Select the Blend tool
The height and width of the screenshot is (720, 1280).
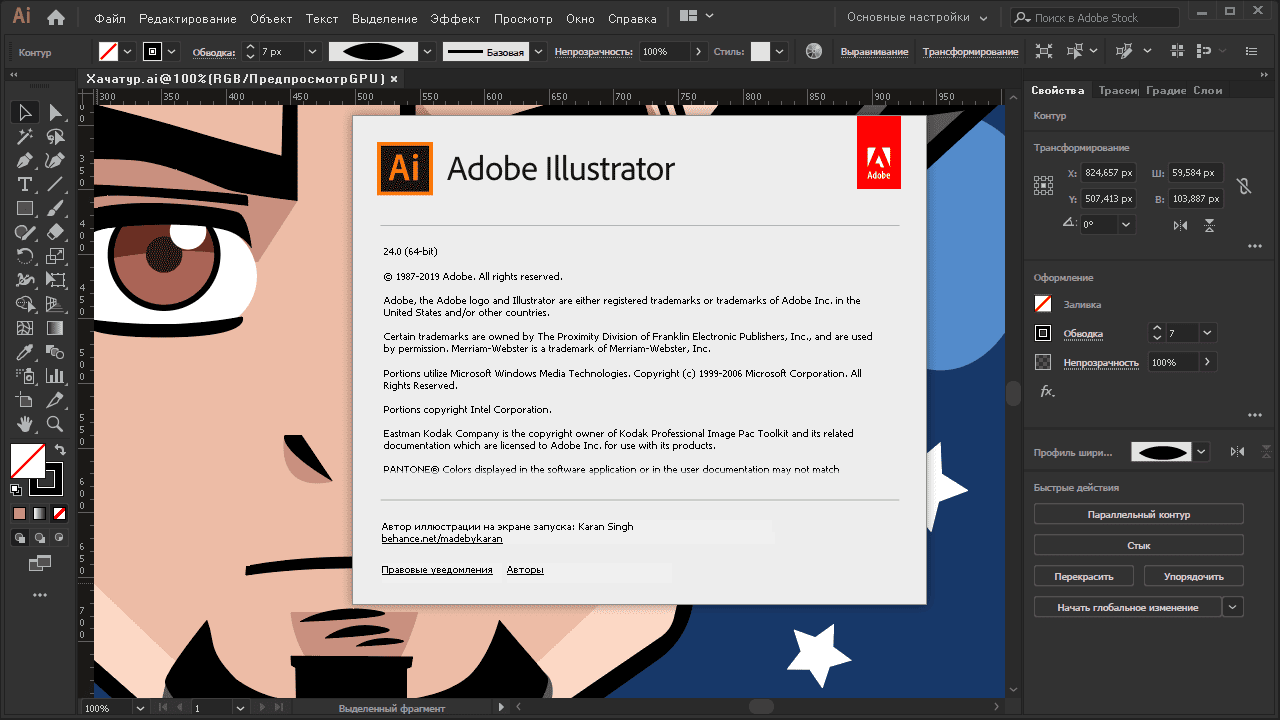coord(56,352)
